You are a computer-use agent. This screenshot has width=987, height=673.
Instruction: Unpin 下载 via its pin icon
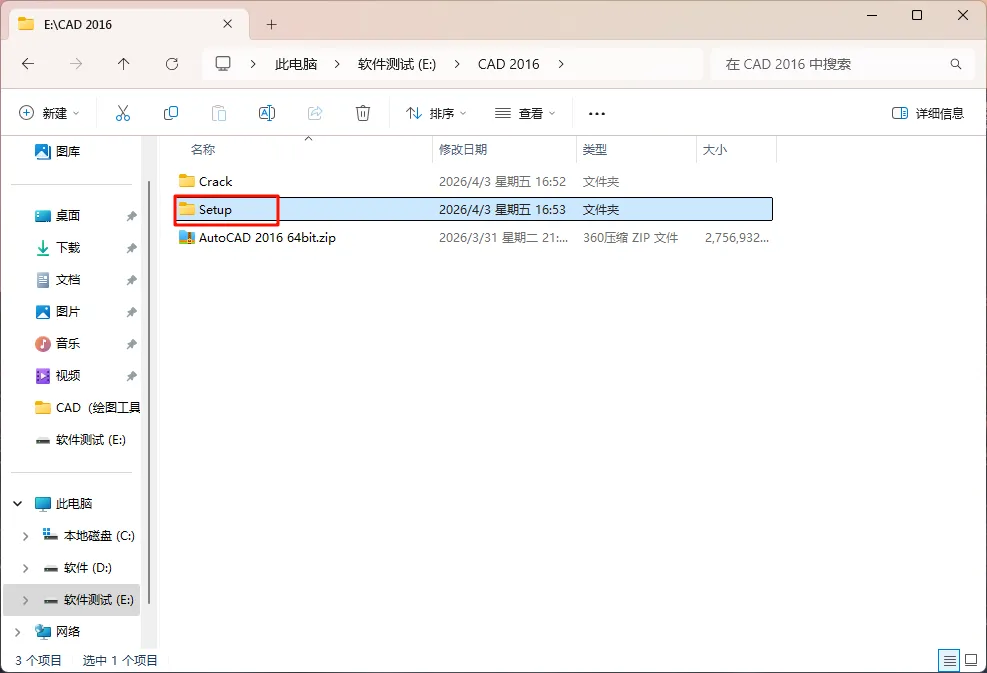[132, 248]
